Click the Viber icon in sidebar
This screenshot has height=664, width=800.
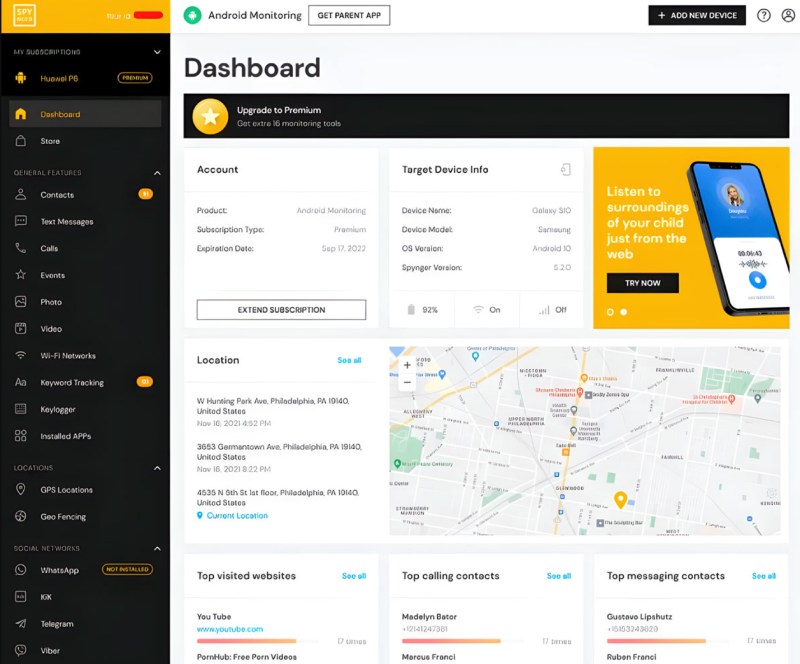click(20, 650)
